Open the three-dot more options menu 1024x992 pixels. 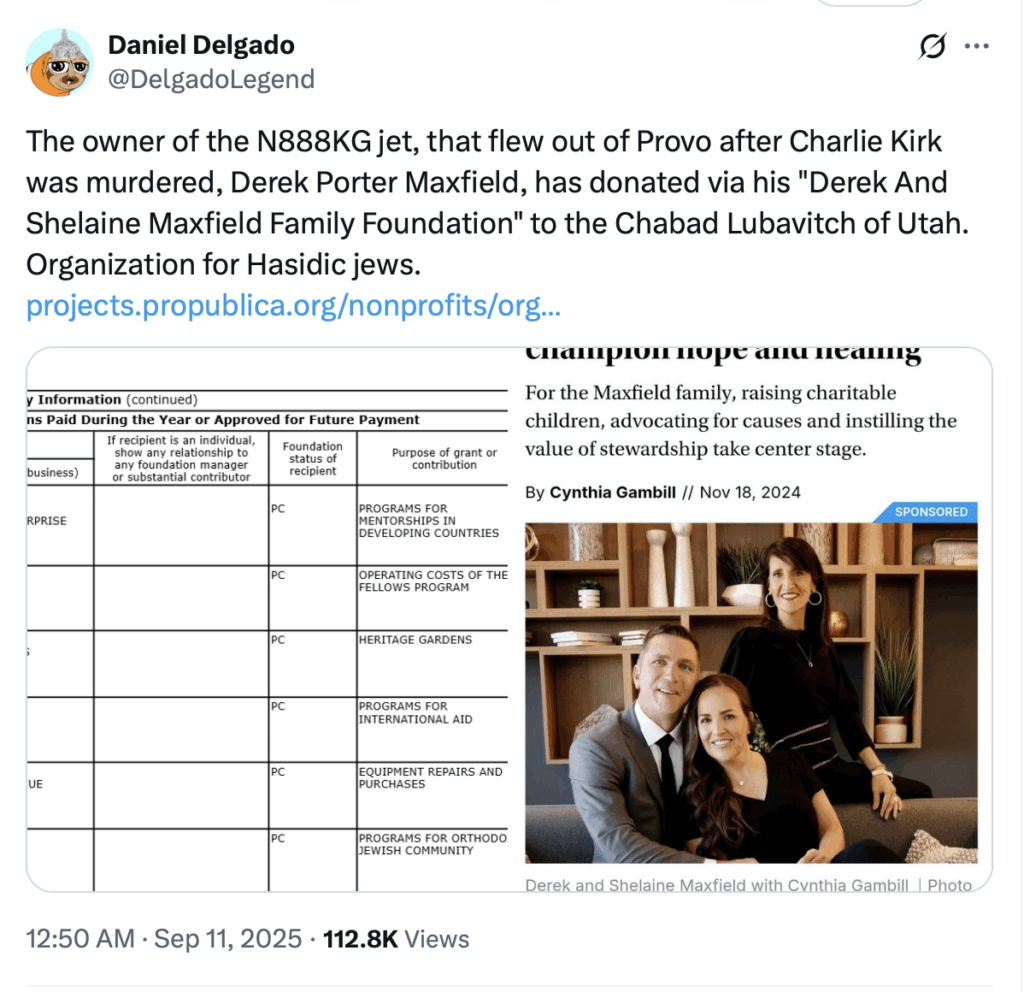pyautogui.click(x=976, y=47)
